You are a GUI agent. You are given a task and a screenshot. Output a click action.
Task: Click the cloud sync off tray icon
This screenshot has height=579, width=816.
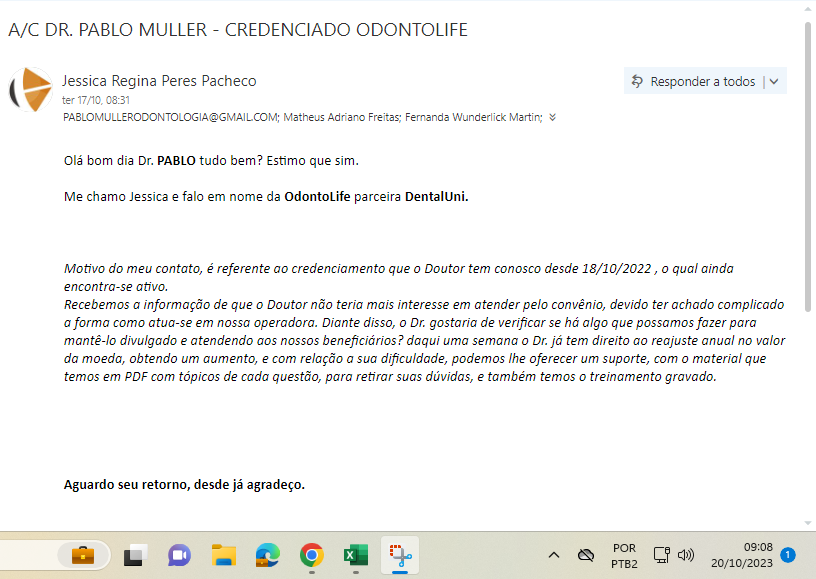586,555
